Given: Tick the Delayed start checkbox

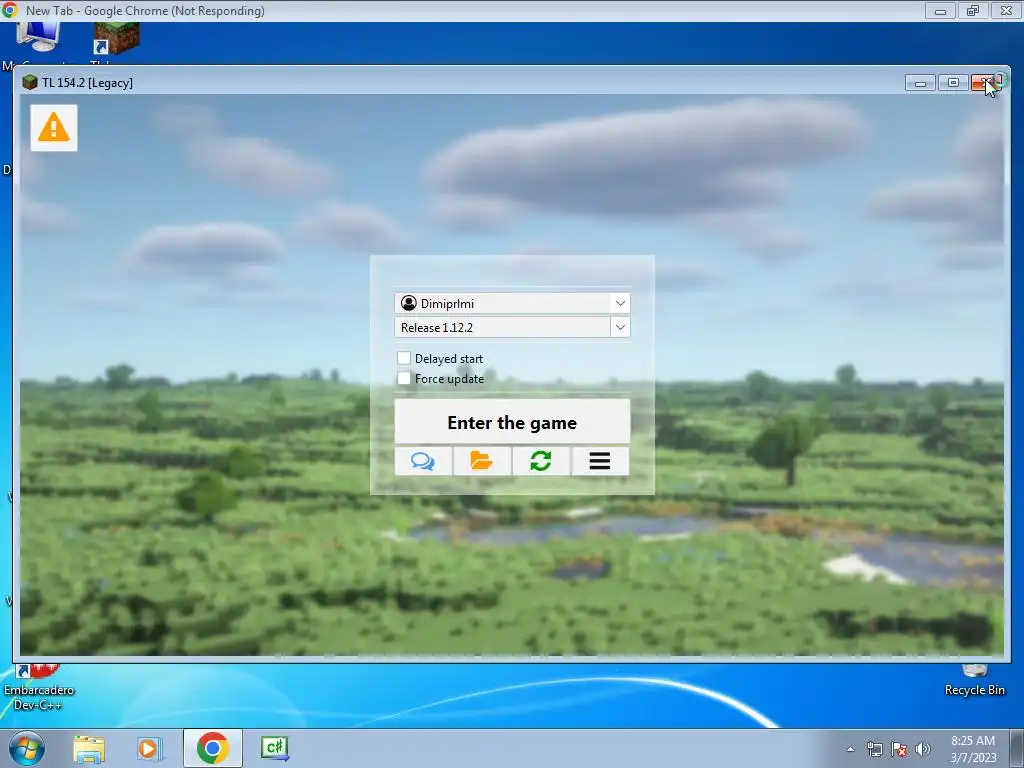Looking at the screenshot, I should point(404,358).
